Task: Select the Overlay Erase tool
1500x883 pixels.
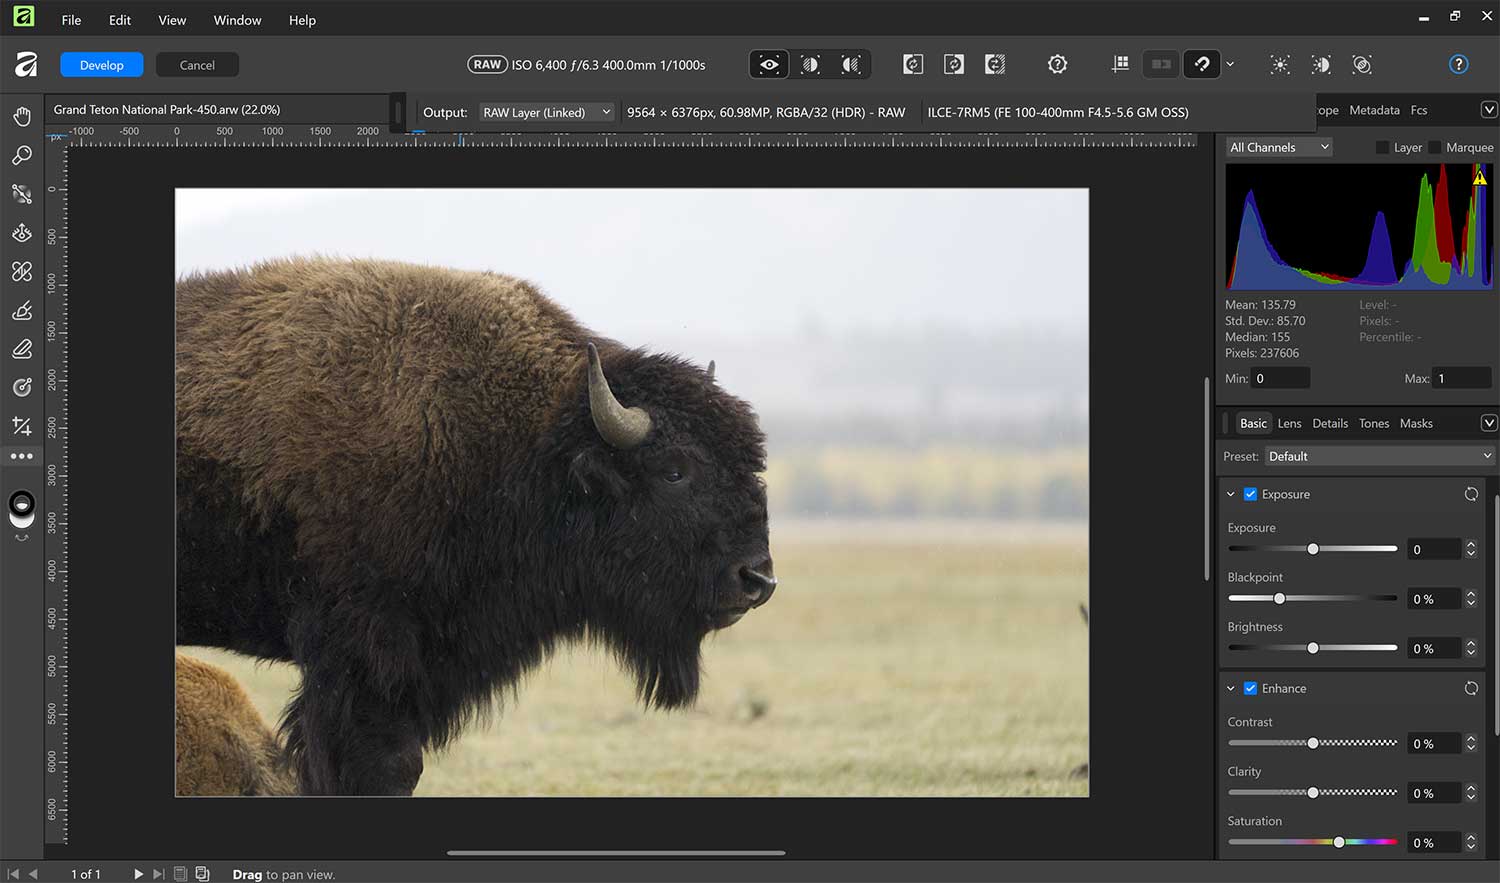Action: 22,349
